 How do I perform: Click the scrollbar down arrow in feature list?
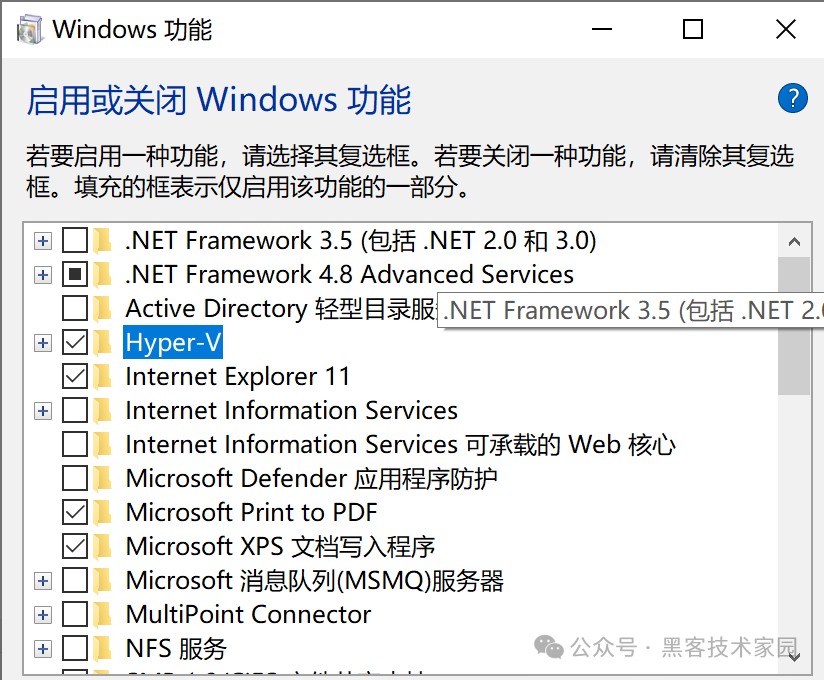[x=794, y=657]
